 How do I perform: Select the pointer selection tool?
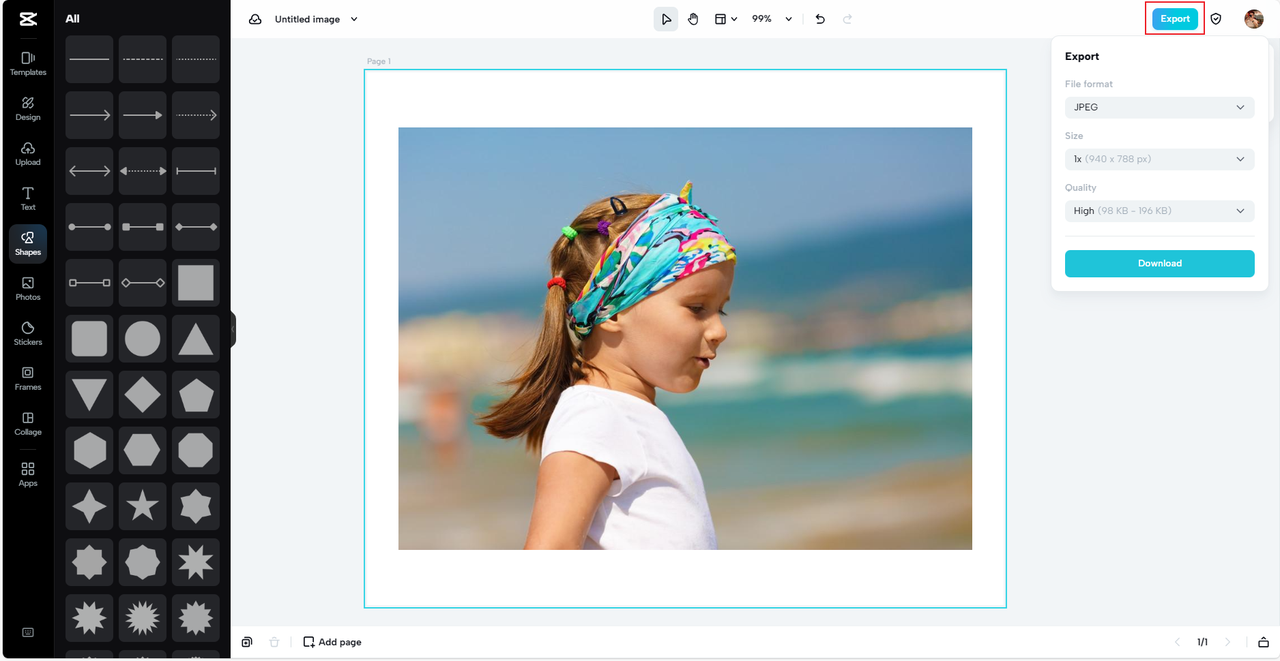click(666, 19)
